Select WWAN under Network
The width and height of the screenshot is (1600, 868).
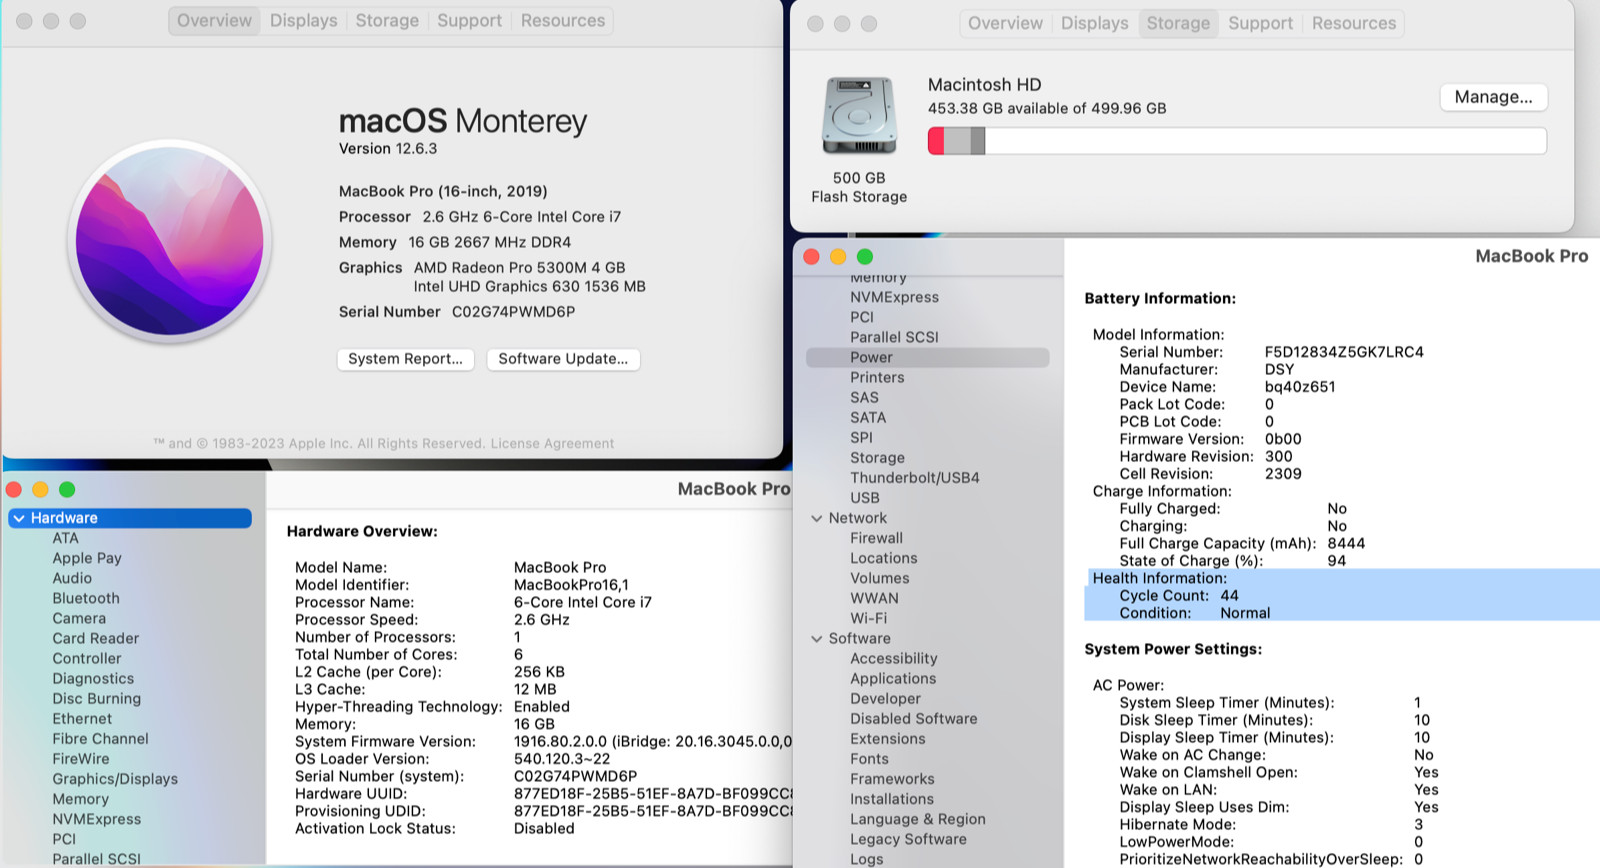tap(874, 598)
